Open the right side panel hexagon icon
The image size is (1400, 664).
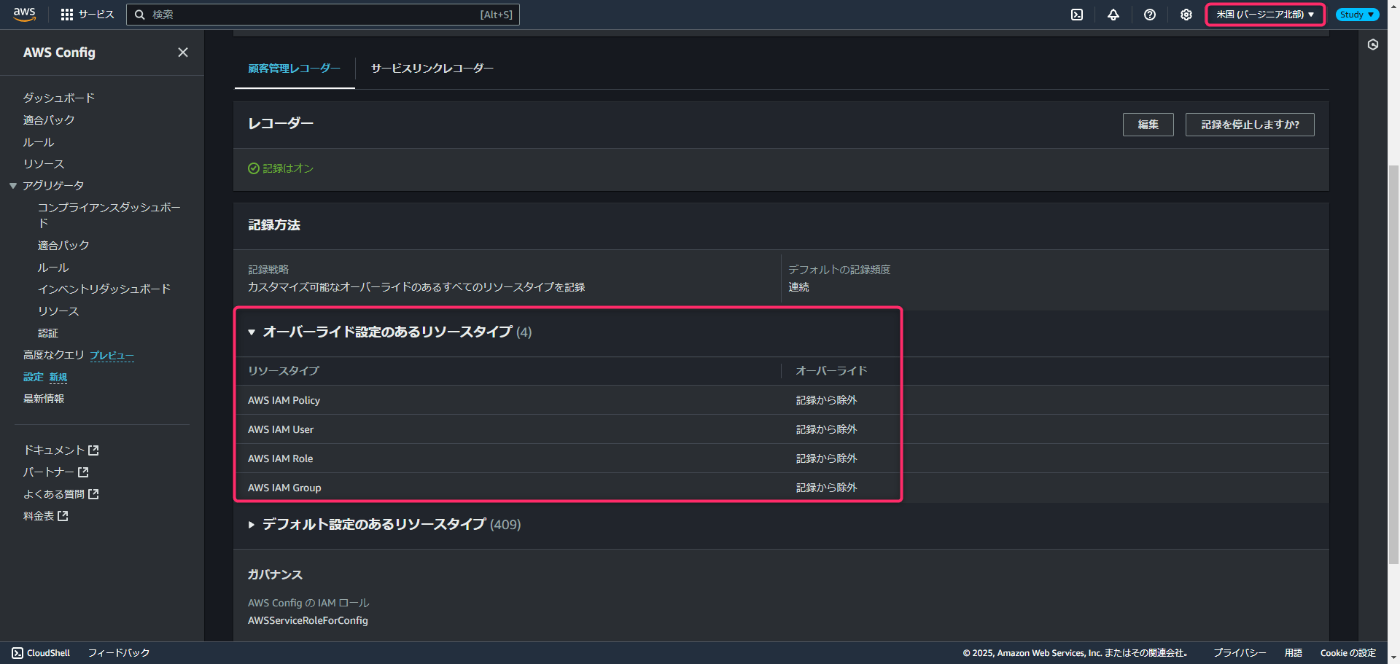click(x=1373, y=44)
